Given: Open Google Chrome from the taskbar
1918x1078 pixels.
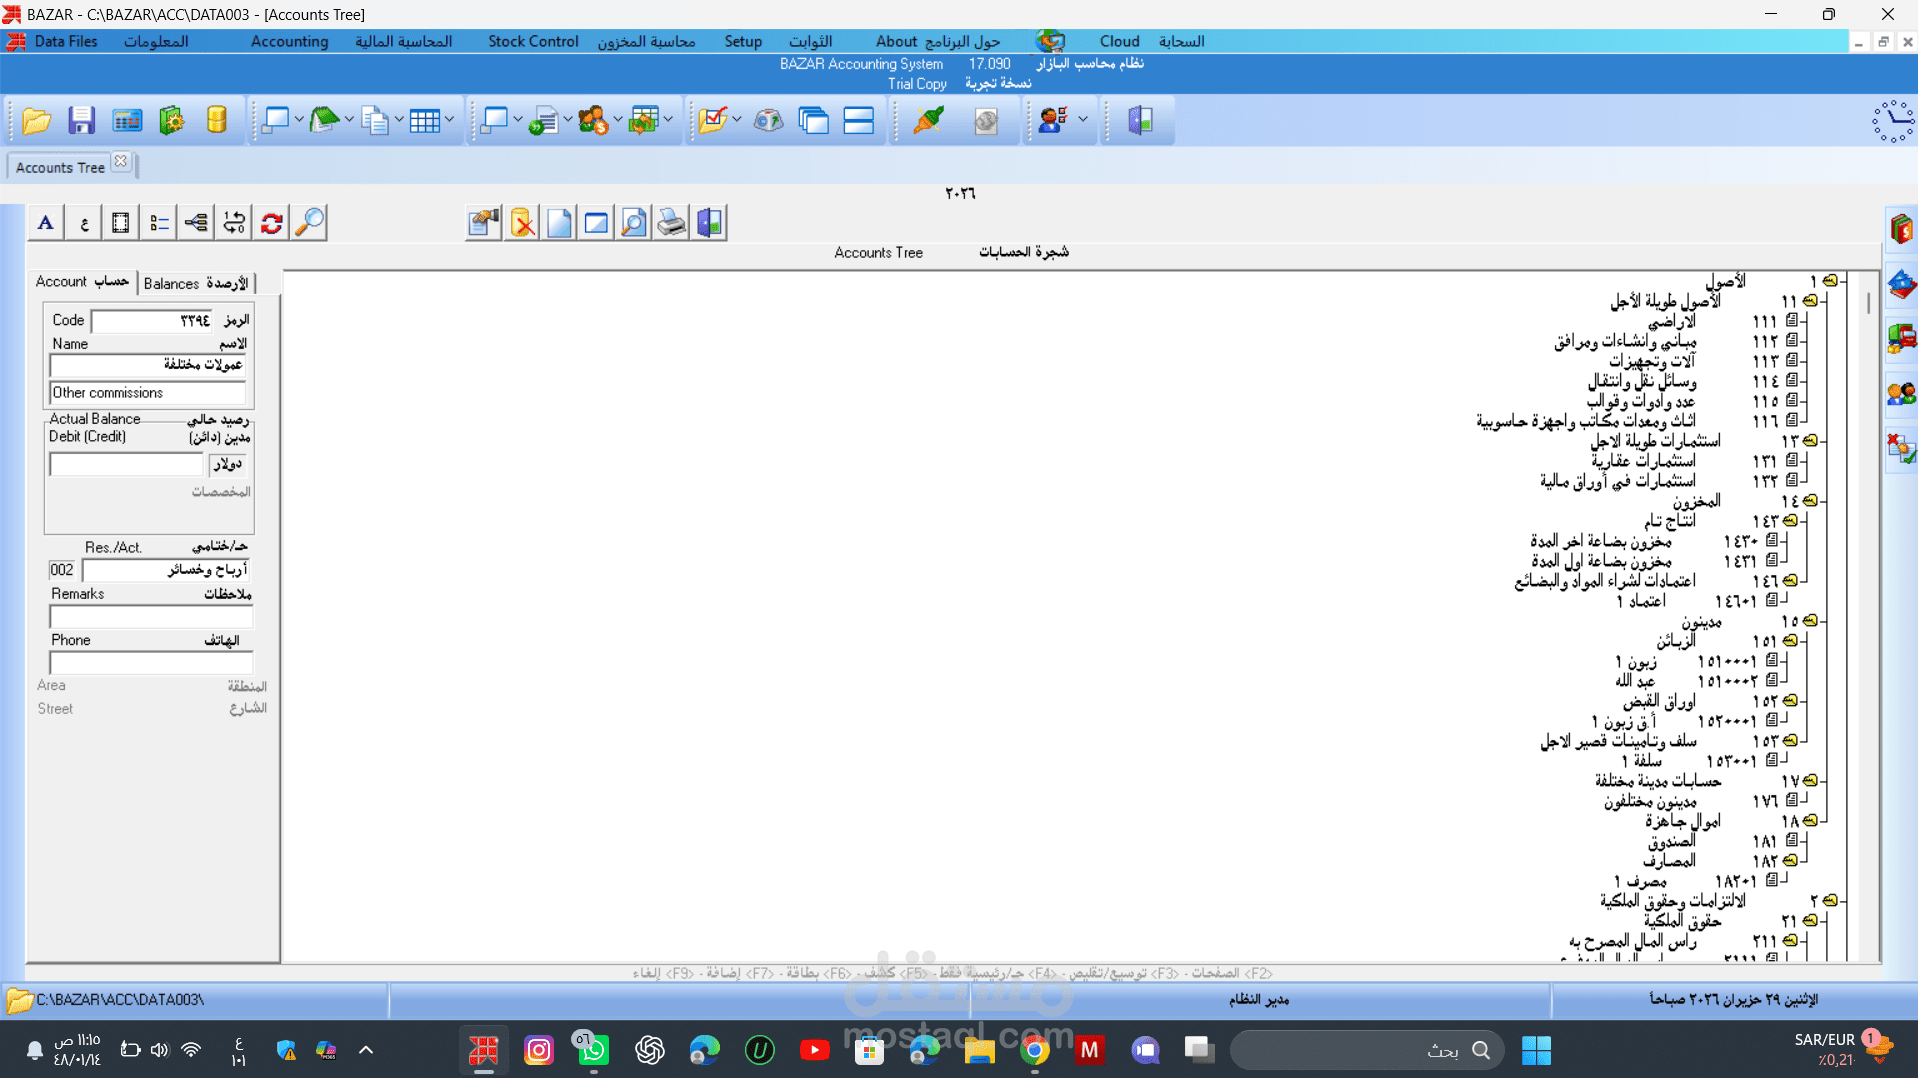Looking at the screenshot, I should 1035,1050.
